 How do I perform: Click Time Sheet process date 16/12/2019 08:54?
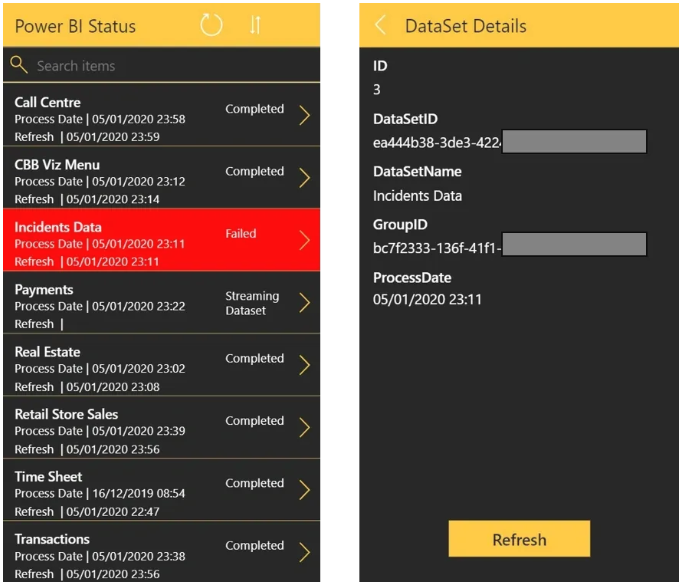pyautogui.click(x=139, y=493)
